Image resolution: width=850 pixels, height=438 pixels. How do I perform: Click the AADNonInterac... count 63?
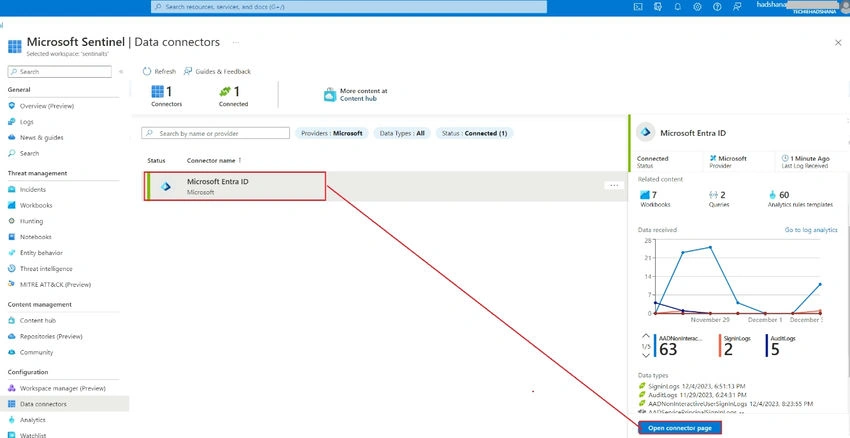click(x=680, y=345)
